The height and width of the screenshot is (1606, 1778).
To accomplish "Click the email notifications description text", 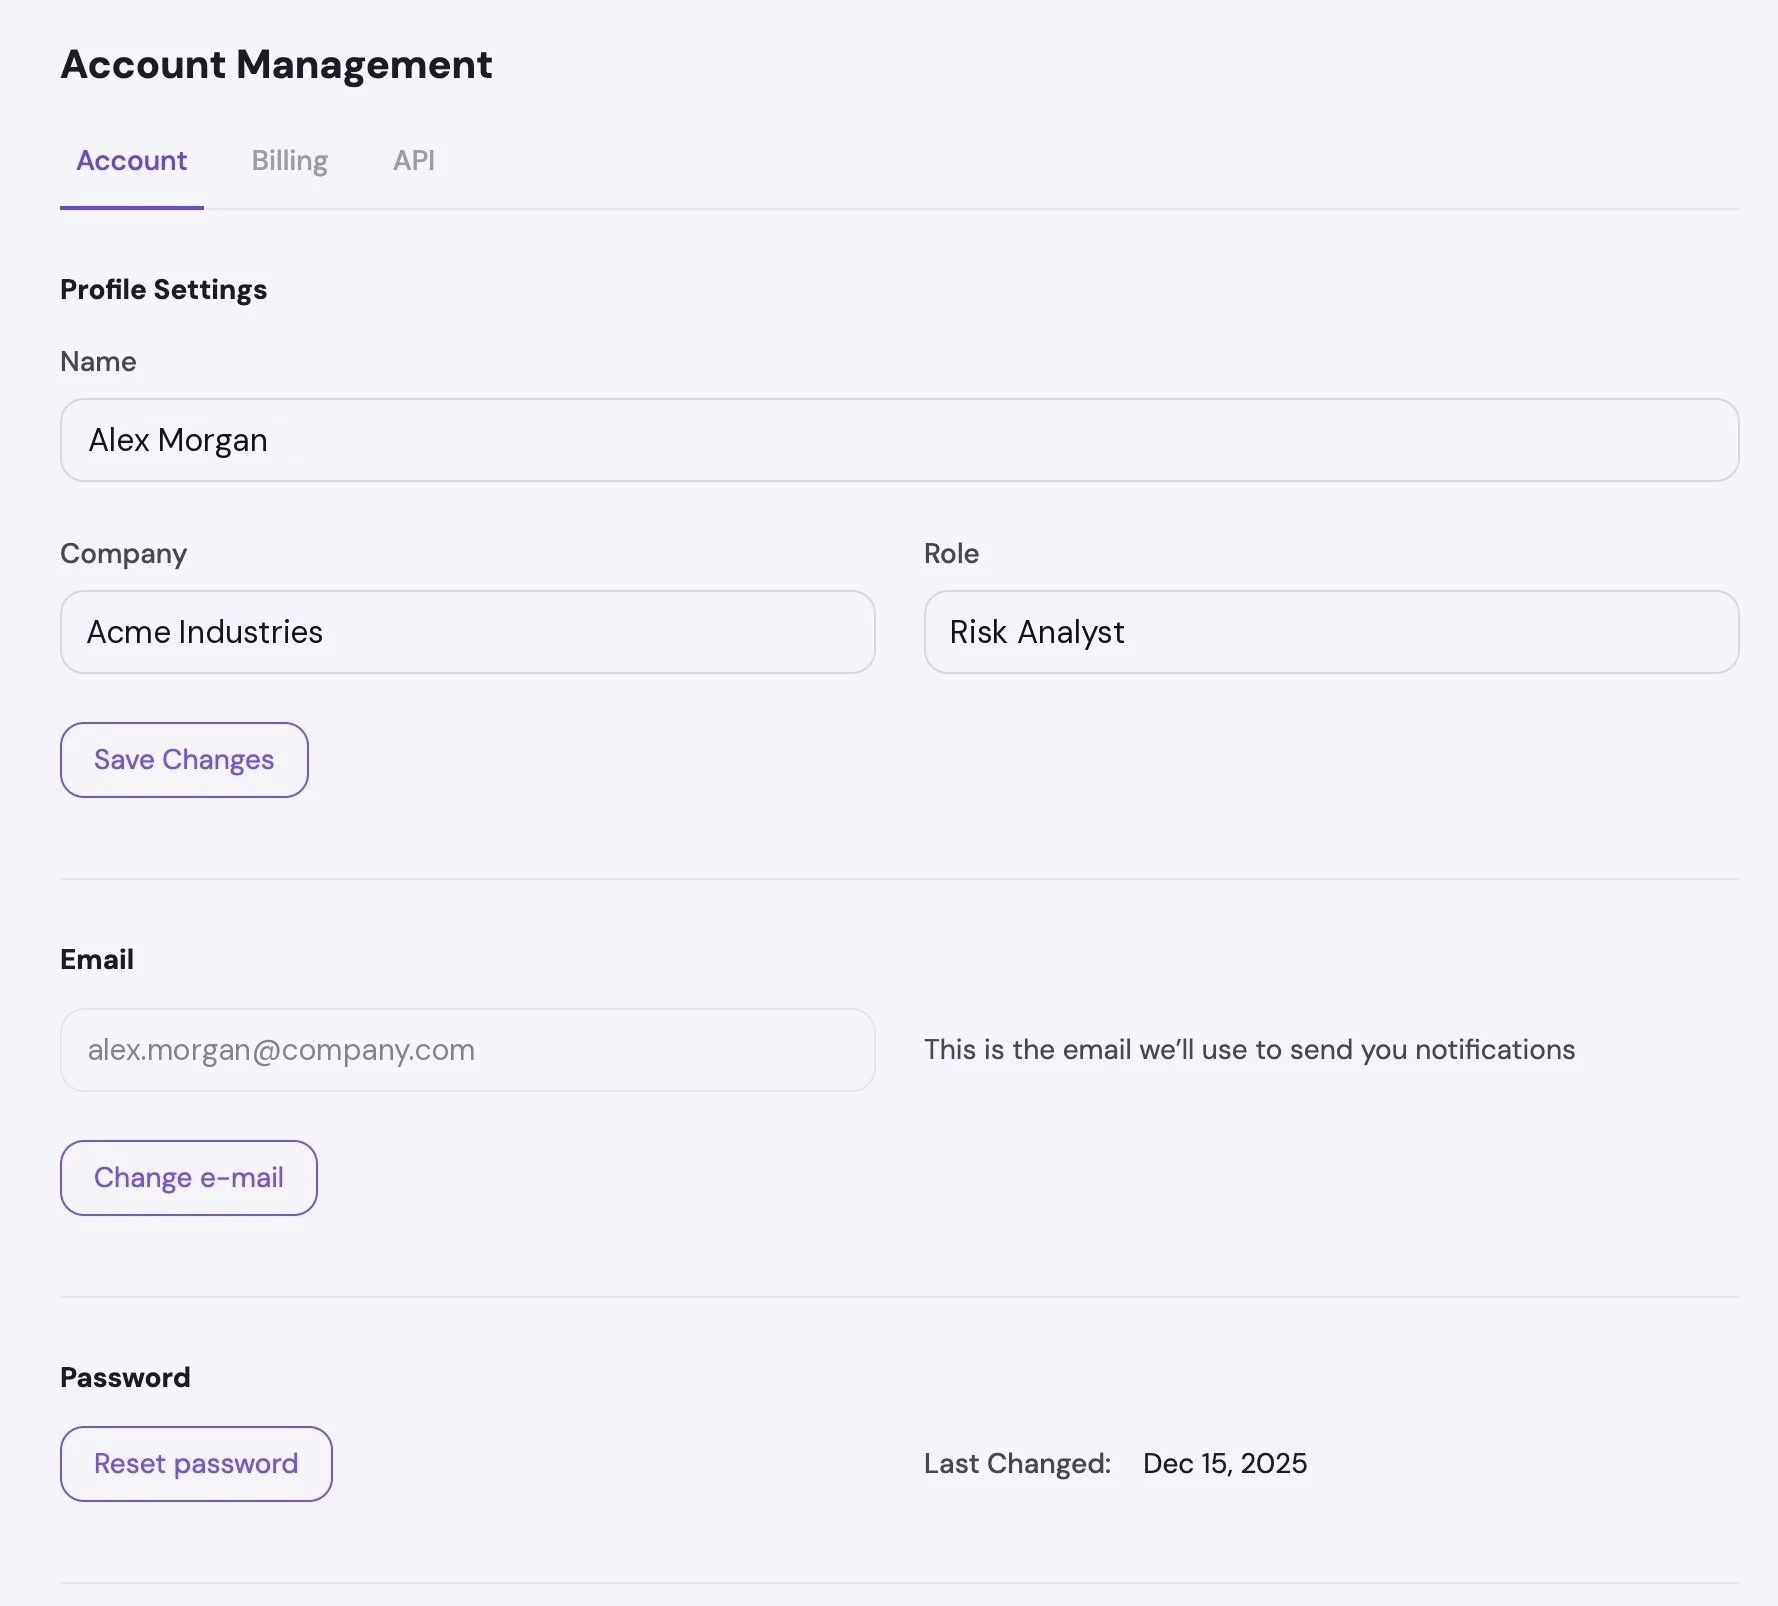I will tap(1249, 1050).
